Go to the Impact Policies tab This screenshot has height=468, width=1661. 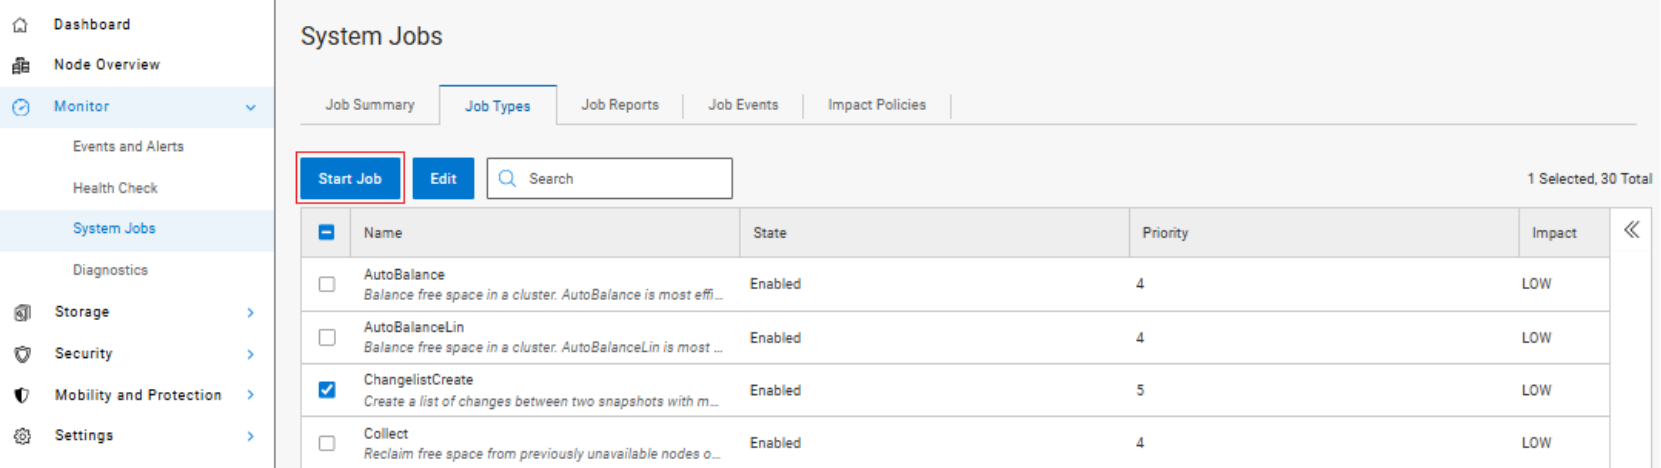click(x=877, y=105)
